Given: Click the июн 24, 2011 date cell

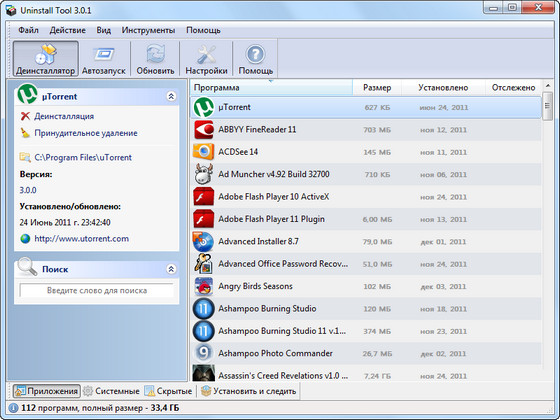Looking at the screenshot, I should tap(444, 108).
